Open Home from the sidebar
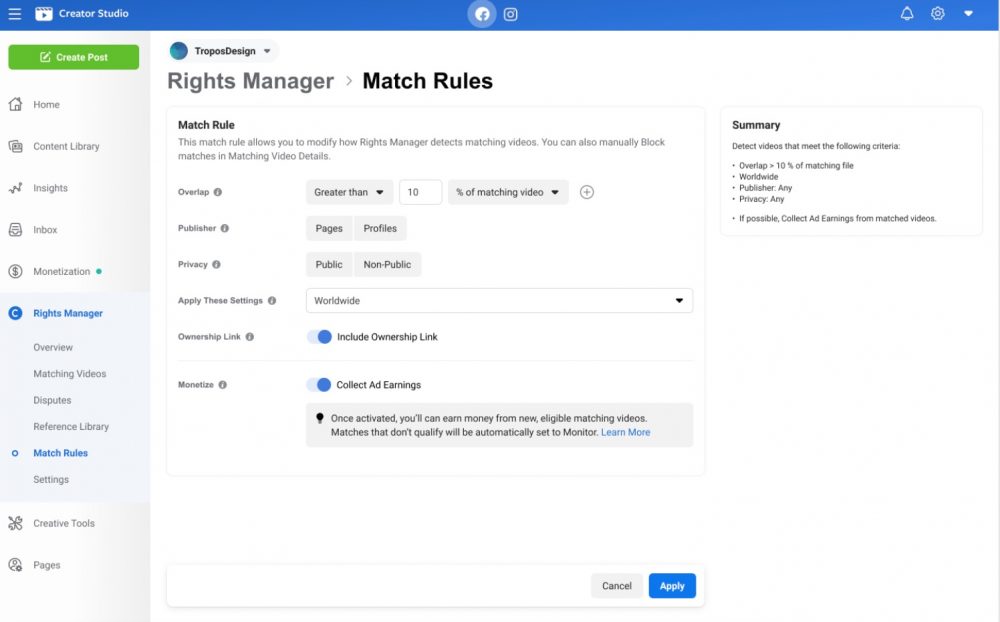Viewport: 1000px width, 622px height. coord(45,104)
